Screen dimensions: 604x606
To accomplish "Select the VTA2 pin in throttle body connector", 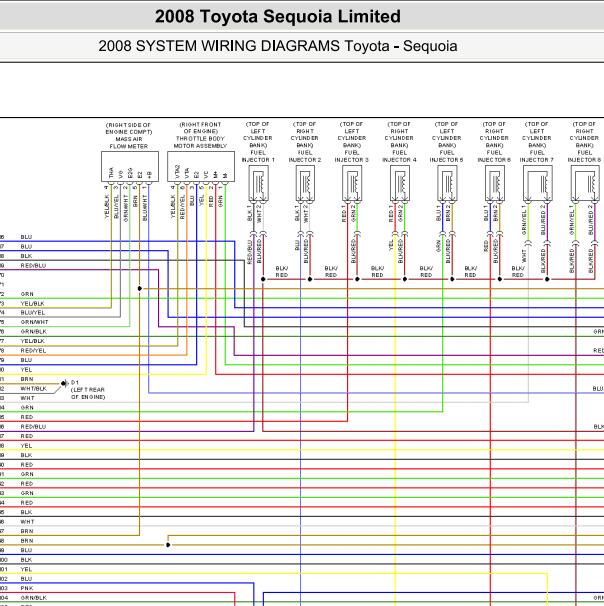I will point(177,172).
